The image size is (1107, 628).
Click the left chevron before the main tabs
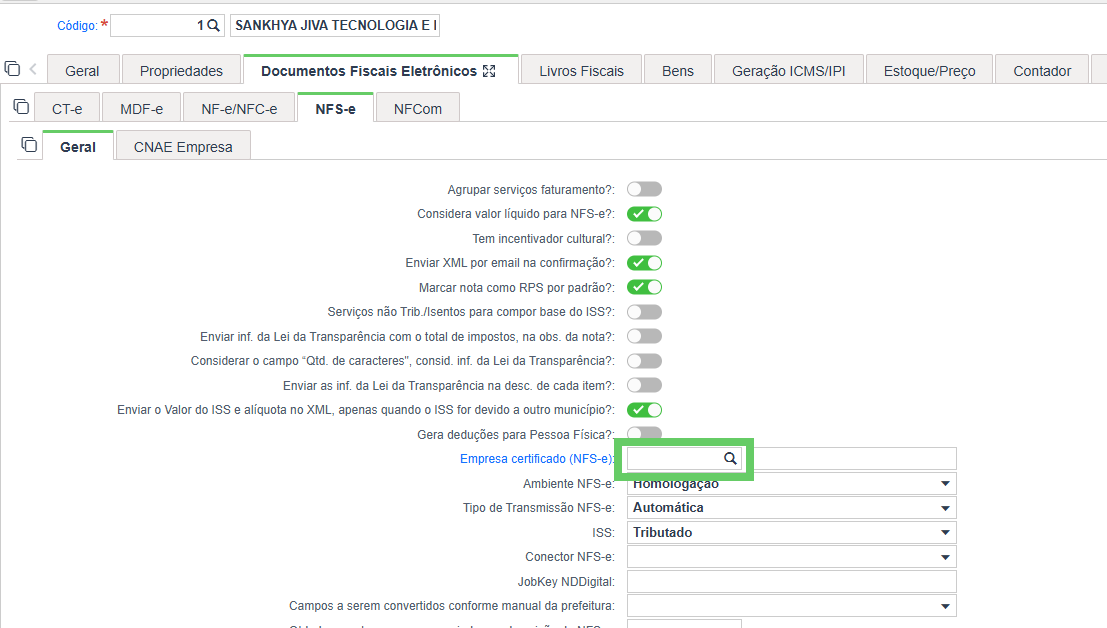tap(33, 69)
